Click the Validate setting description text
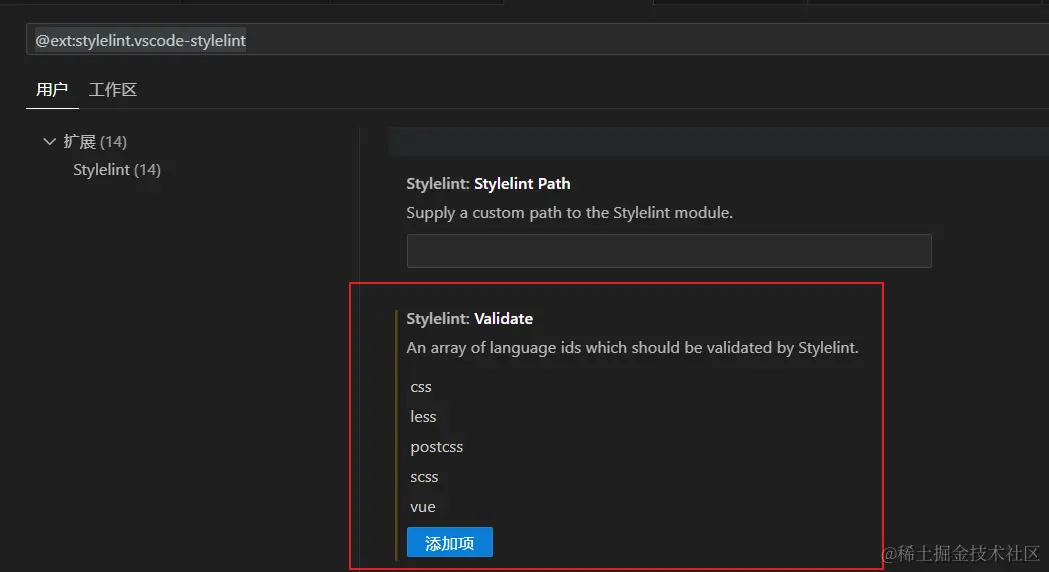Screen dimensions: 1049x572 pos(632,348)
